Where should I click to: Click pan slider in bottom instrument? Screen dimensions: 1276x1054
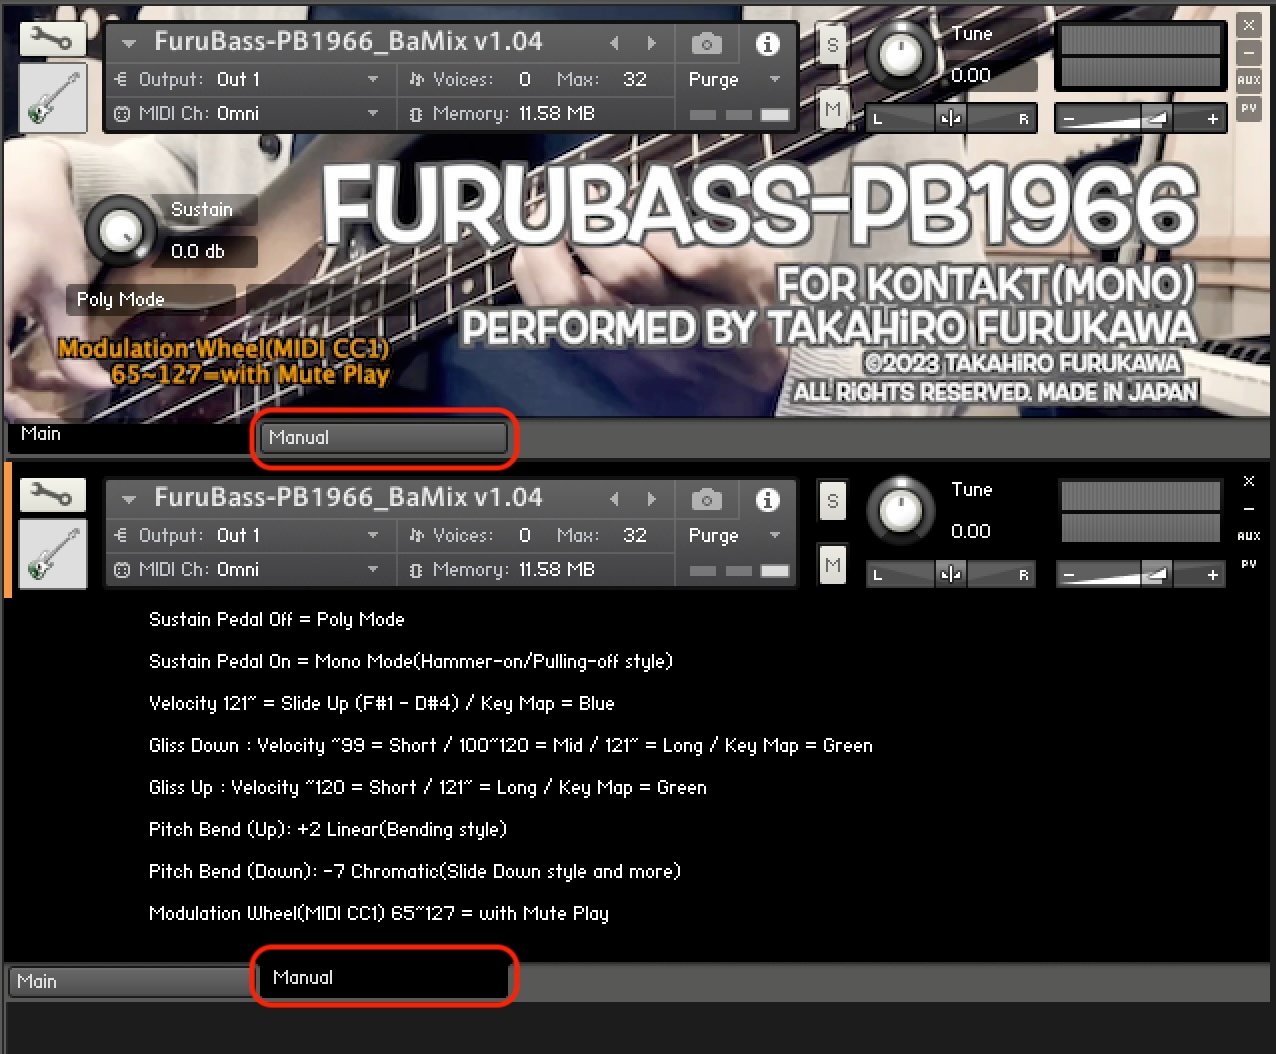(950, 574)
